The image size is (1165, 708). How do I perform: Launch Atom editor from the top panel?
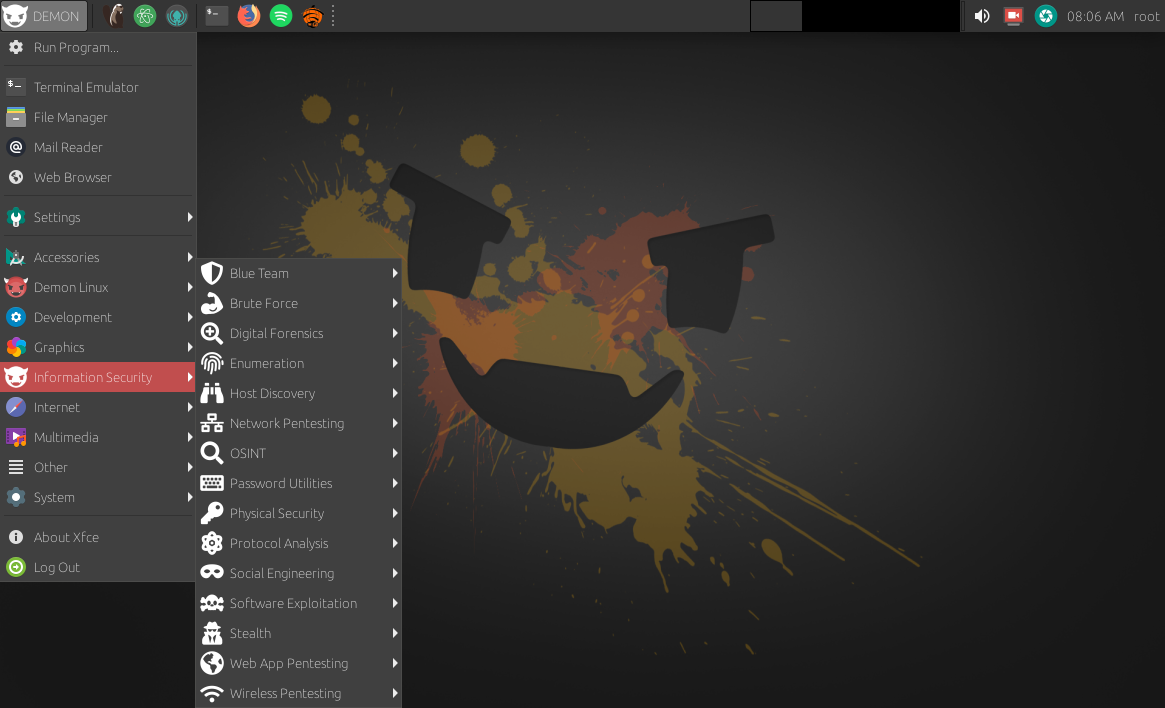coord(144,16)
